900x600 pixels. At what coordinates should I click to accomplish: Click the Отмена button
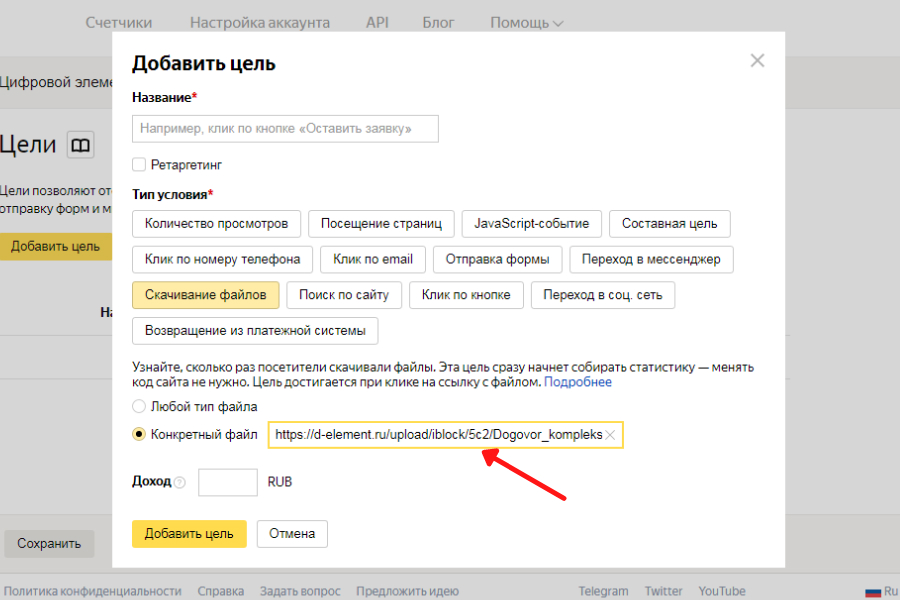click(292, 534)
